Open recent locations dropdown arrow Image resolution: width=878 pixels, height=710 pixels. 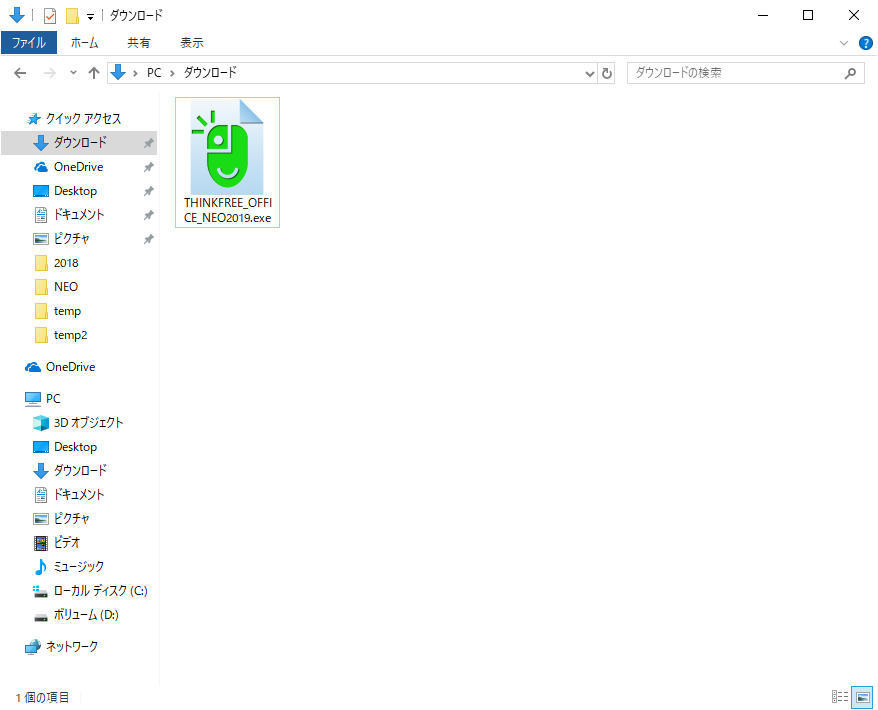[x=73, y=73]
